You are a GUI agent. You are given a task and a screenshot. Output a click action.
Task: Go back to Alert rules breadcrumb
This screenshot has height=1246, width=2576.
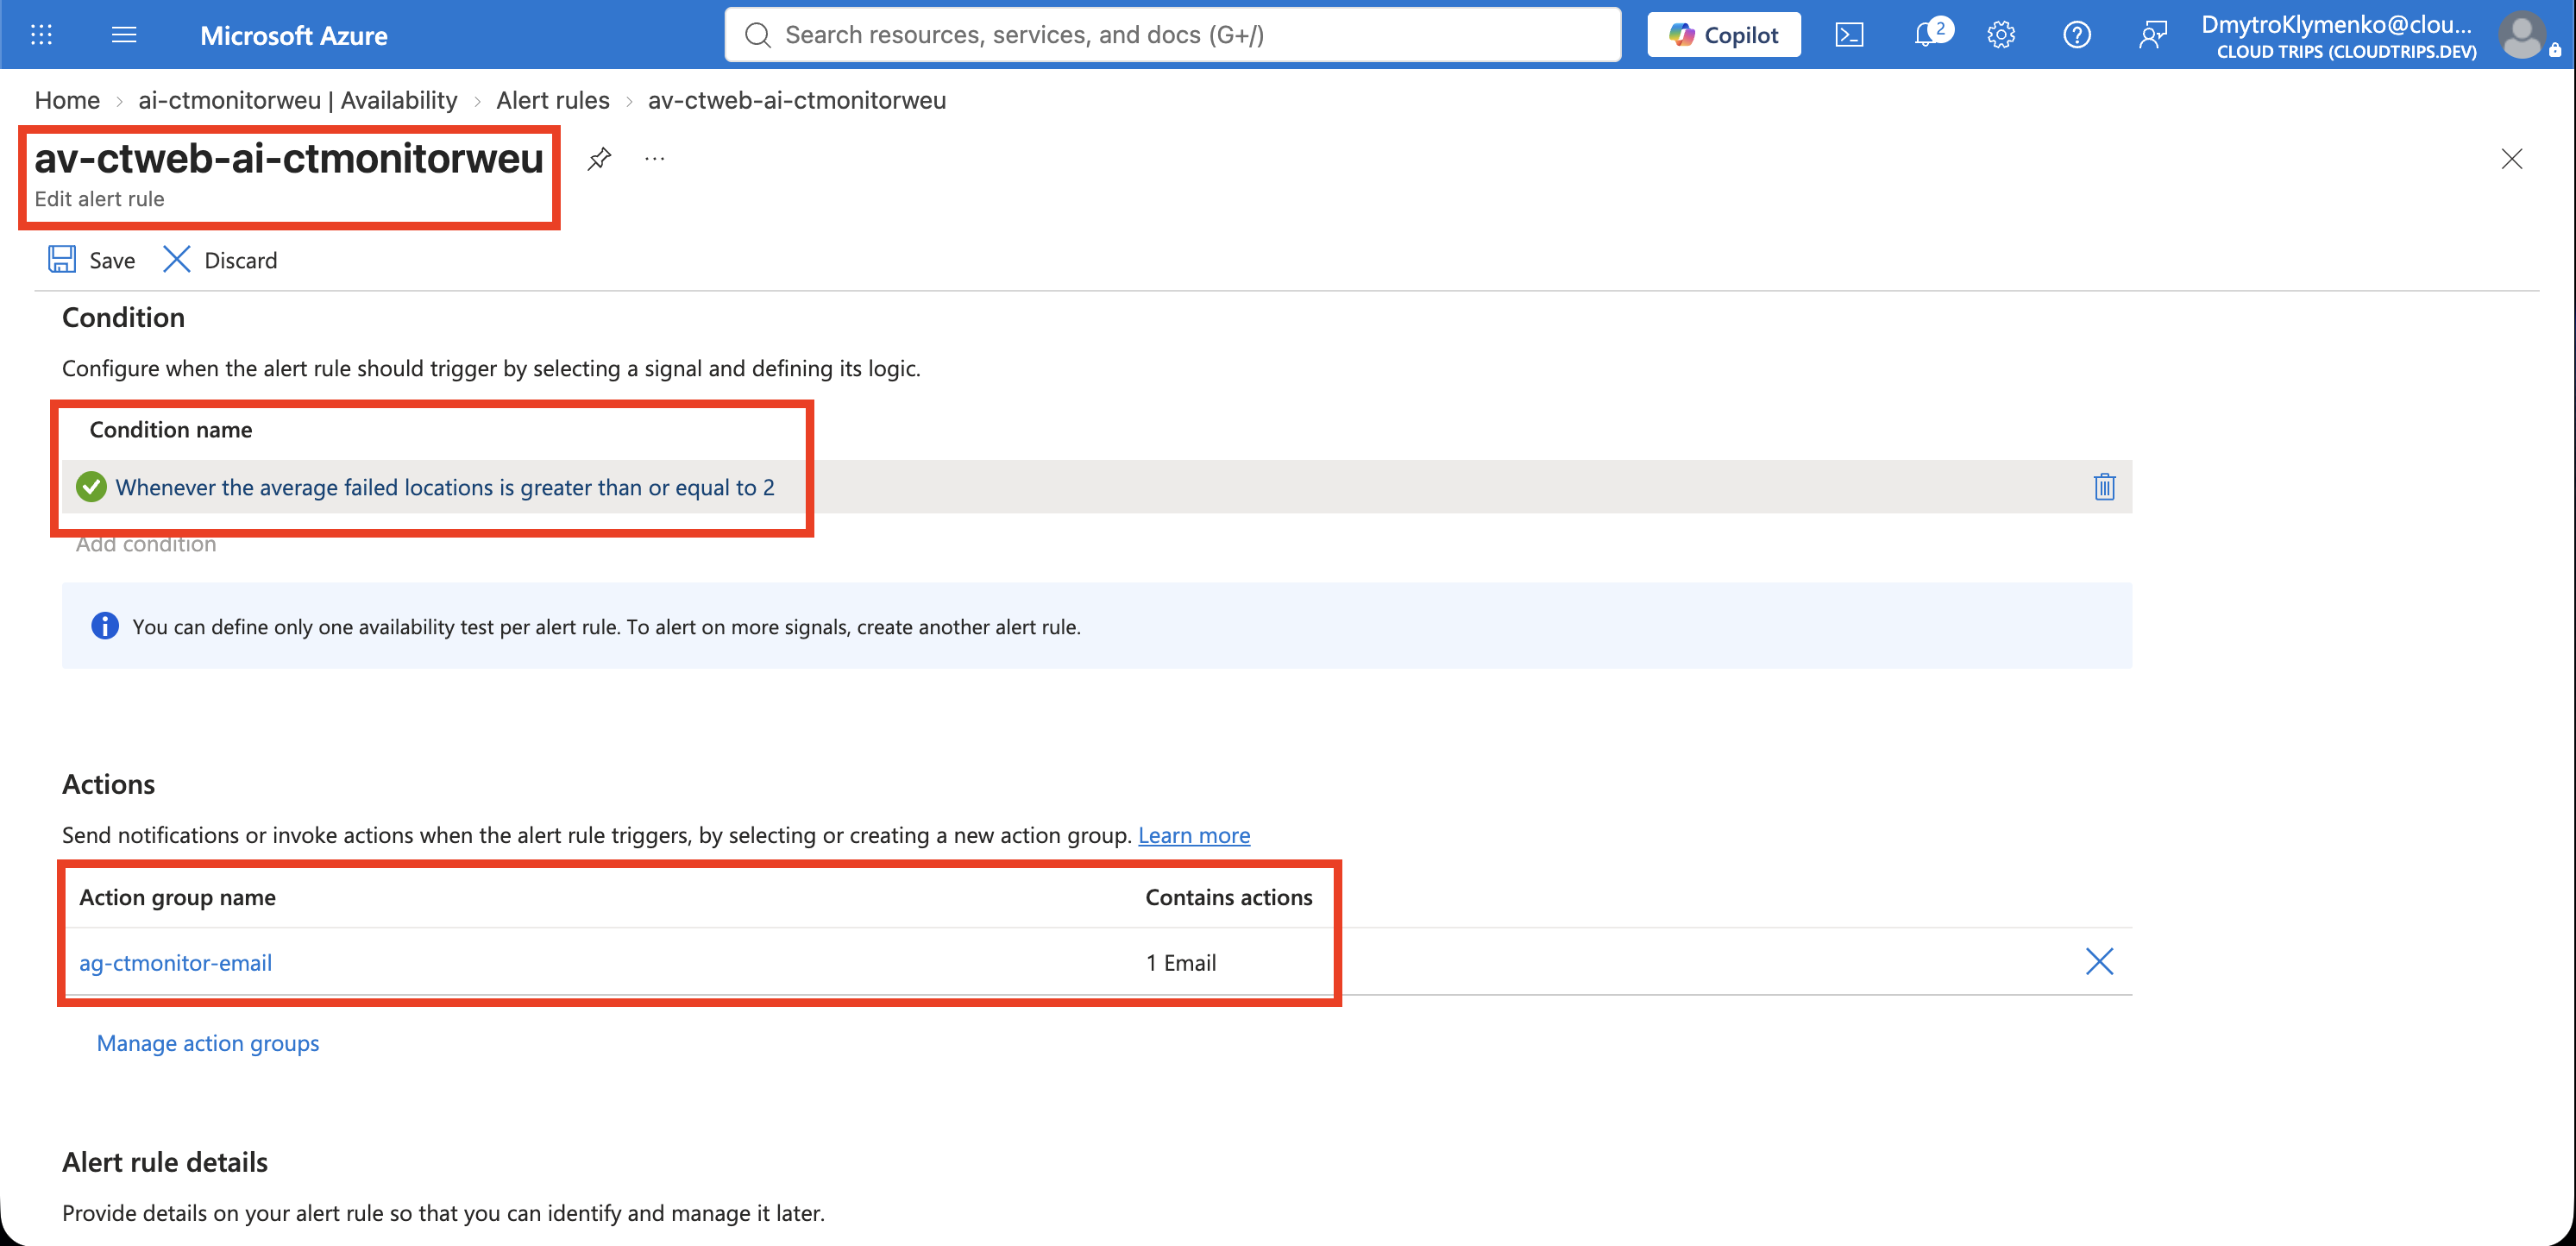click(x=553, y=100)
